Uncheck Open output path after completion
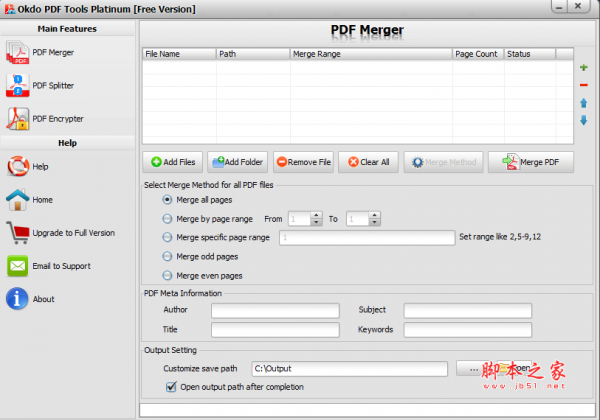The width and height of the screenshot is (600, 420). (171, 387)
